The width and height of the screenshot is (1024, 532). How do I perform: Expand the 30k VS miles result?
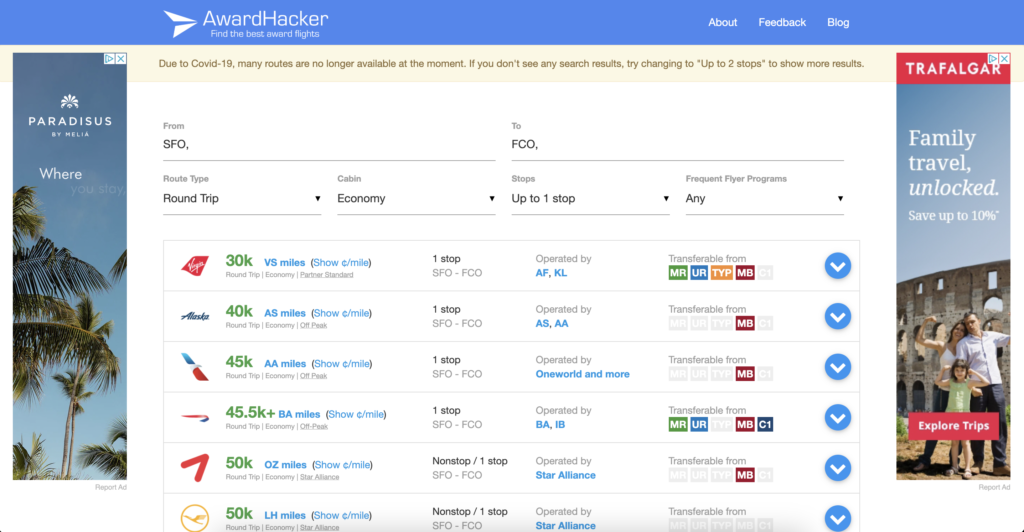point(837,266)
